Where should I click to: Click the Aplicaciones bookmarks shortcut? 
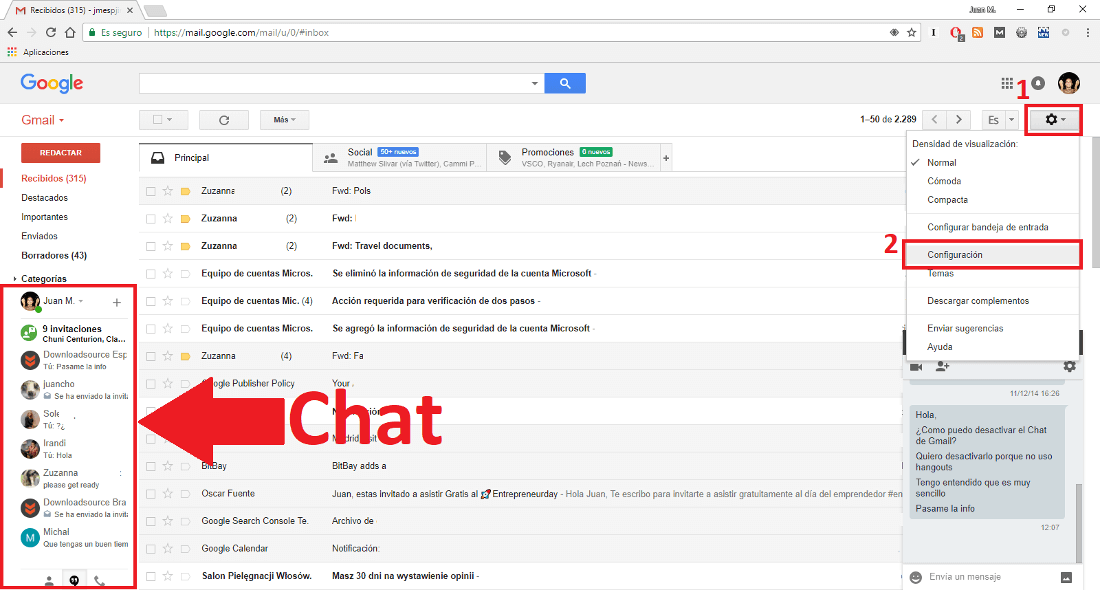[38, 53]
